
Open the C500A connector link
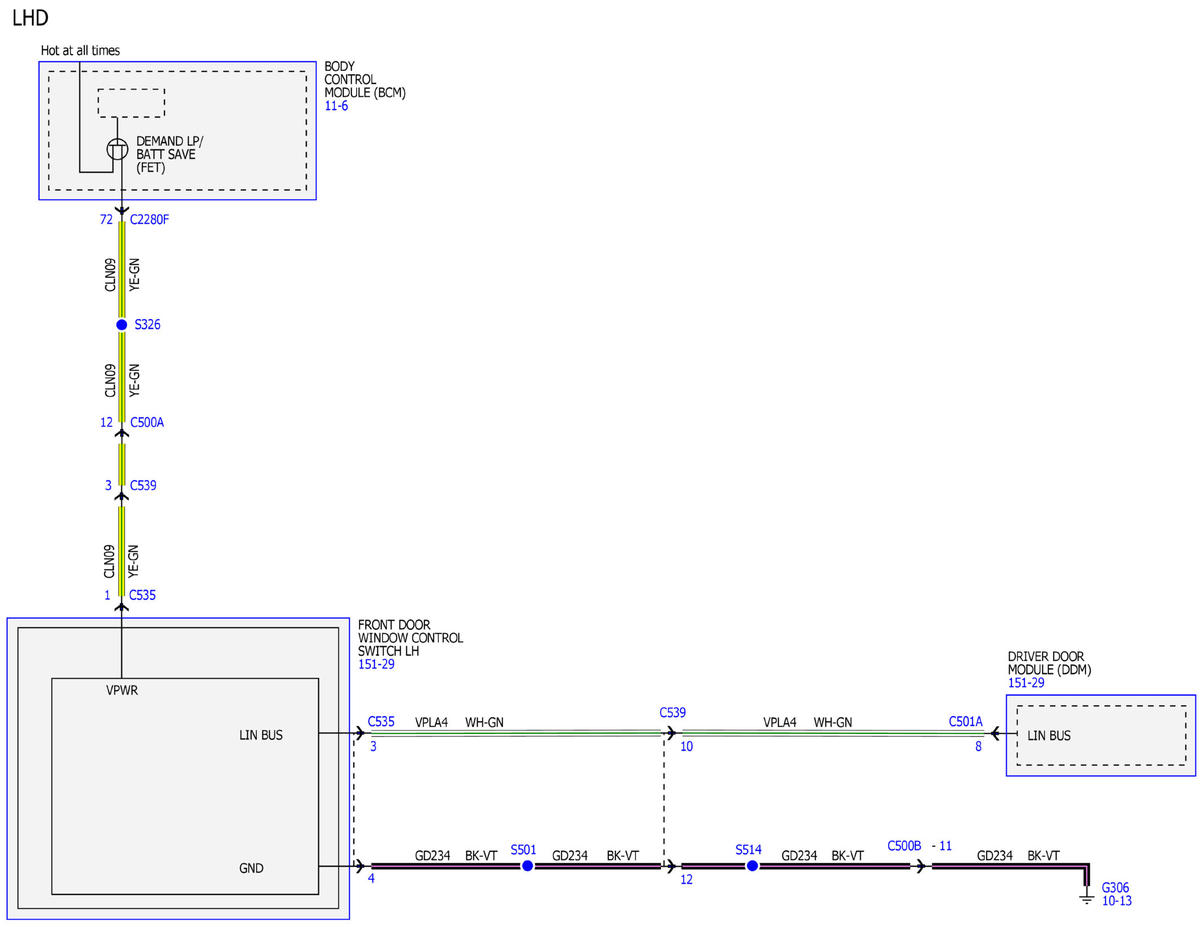tap(147, 422)
